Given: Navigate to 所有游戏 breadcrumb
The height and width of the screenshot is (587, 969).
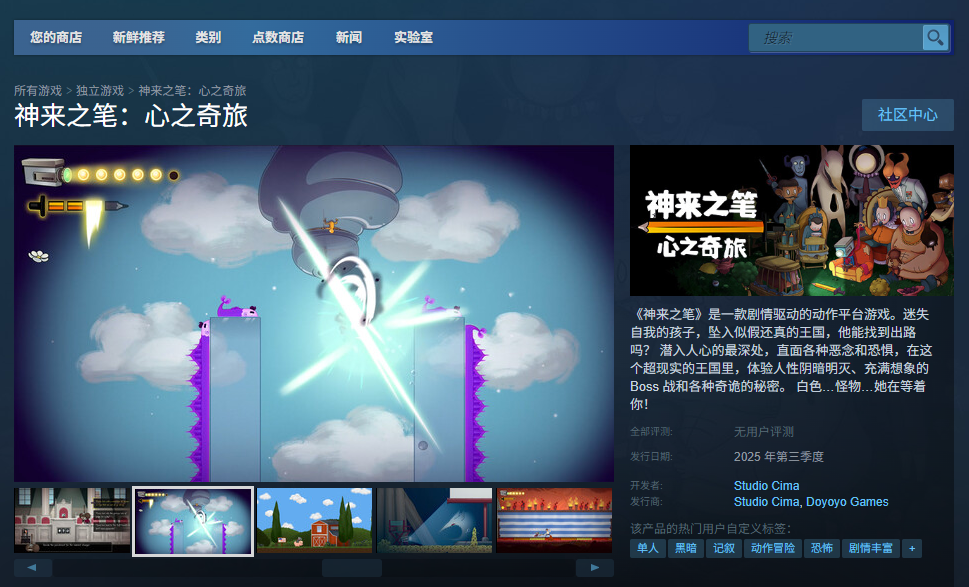Looking at the screenshot, I should (x=38, y=91).
